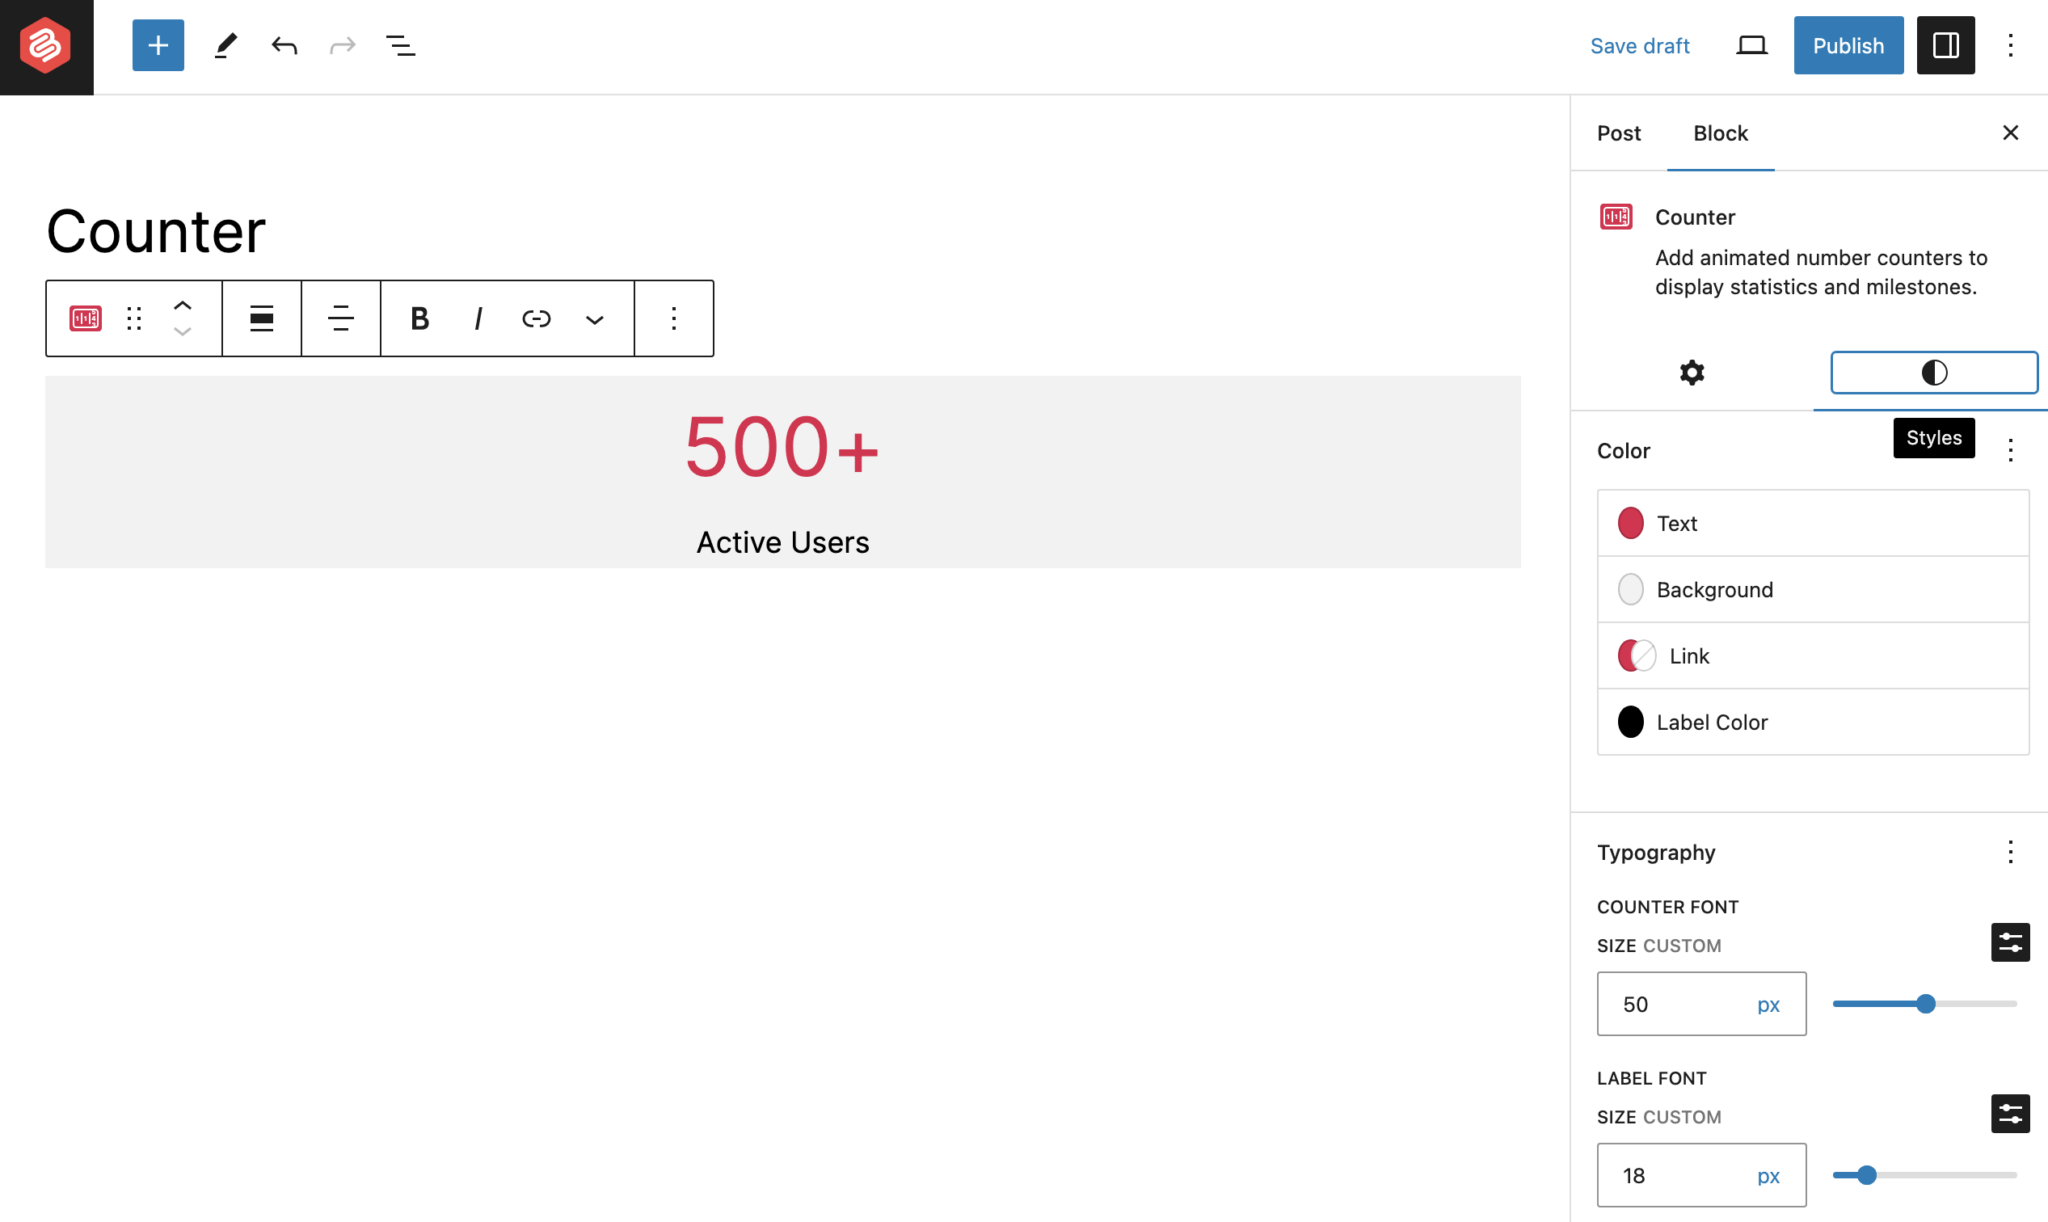Viewport: 2048px width, 1222px height.
Task: Undo the last change
Action: 284,45
